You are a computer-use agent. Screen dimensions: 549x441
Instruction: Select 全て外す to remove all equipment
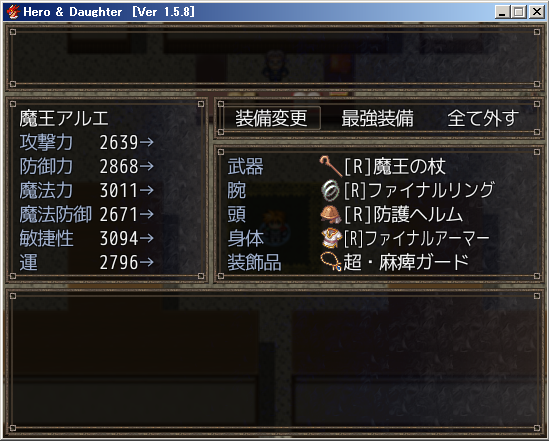click(x=483, y=118)
